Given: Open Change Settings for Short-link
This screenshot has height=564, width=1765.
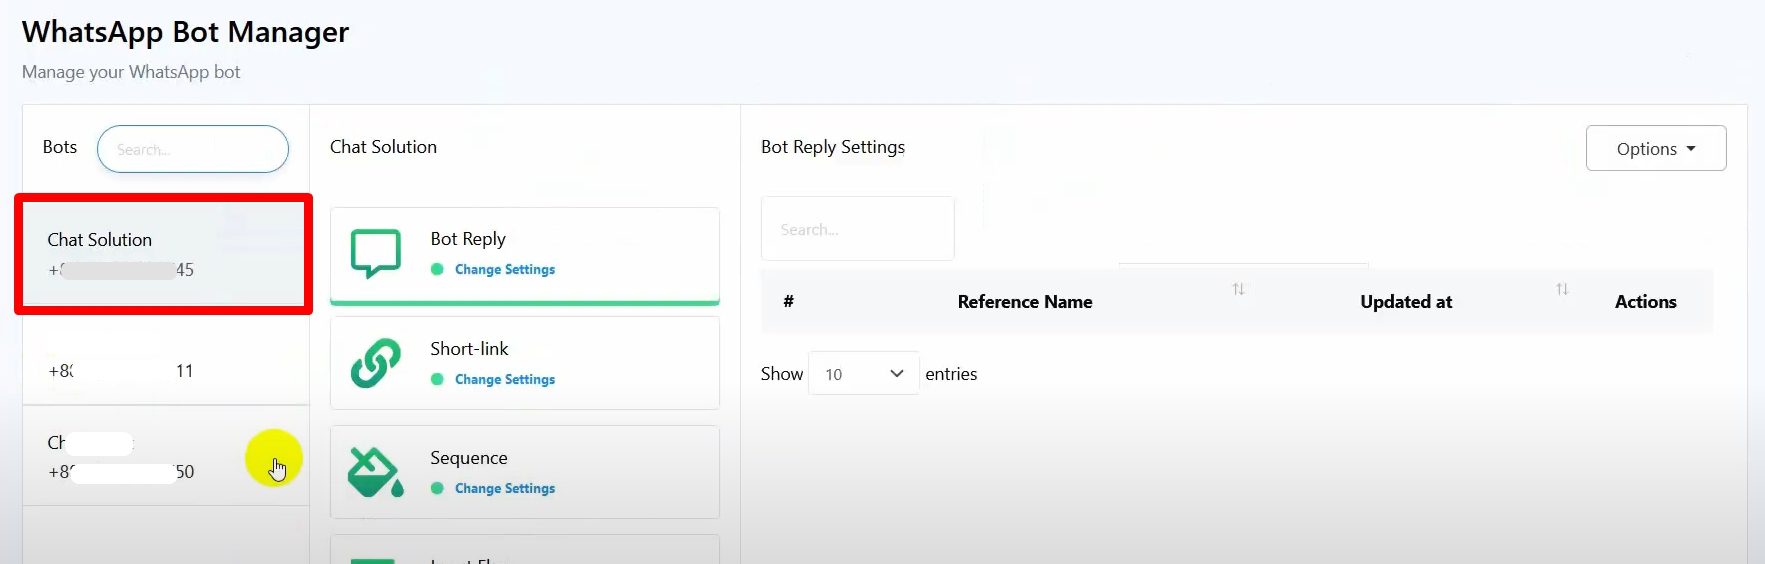Looking at the screenshot, I should 504,379.
